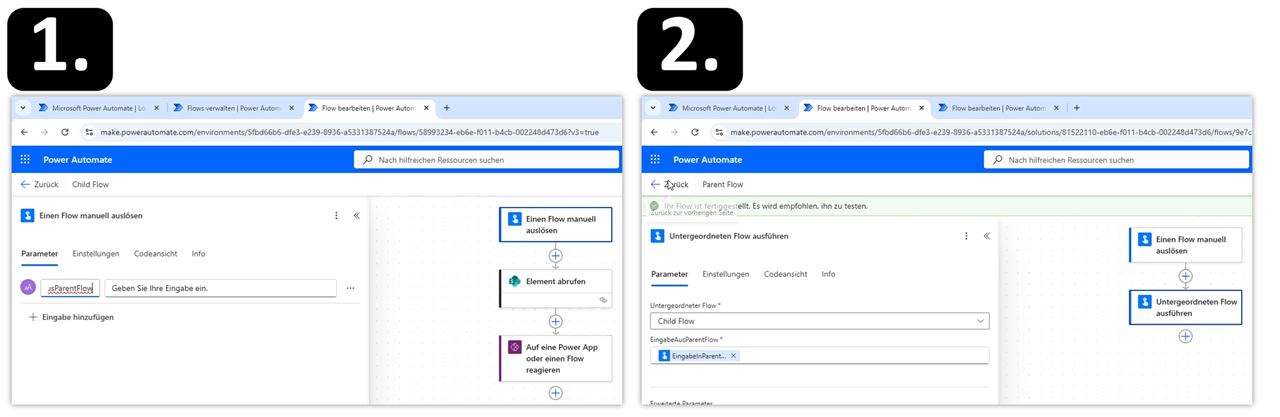The height and width of the screenshot is (417, 1280).
Task: Click the connection link icon on Element abrufen
Action: point(603,300)
